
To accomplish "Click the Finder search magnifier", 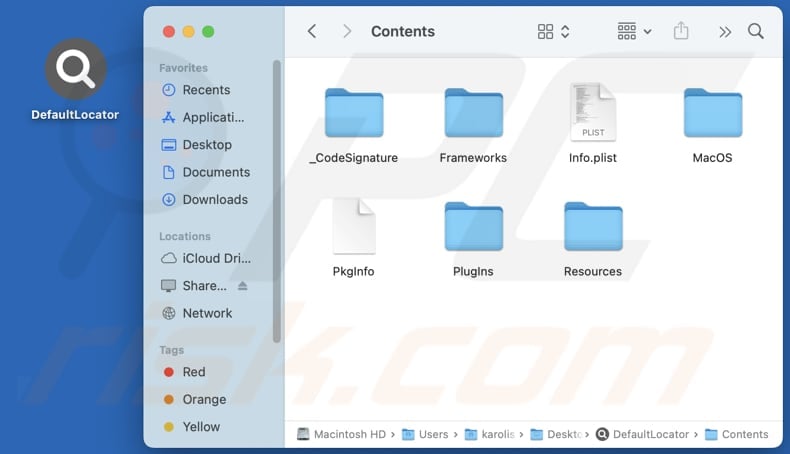I will pyautogui.click(x=755, y=31).
